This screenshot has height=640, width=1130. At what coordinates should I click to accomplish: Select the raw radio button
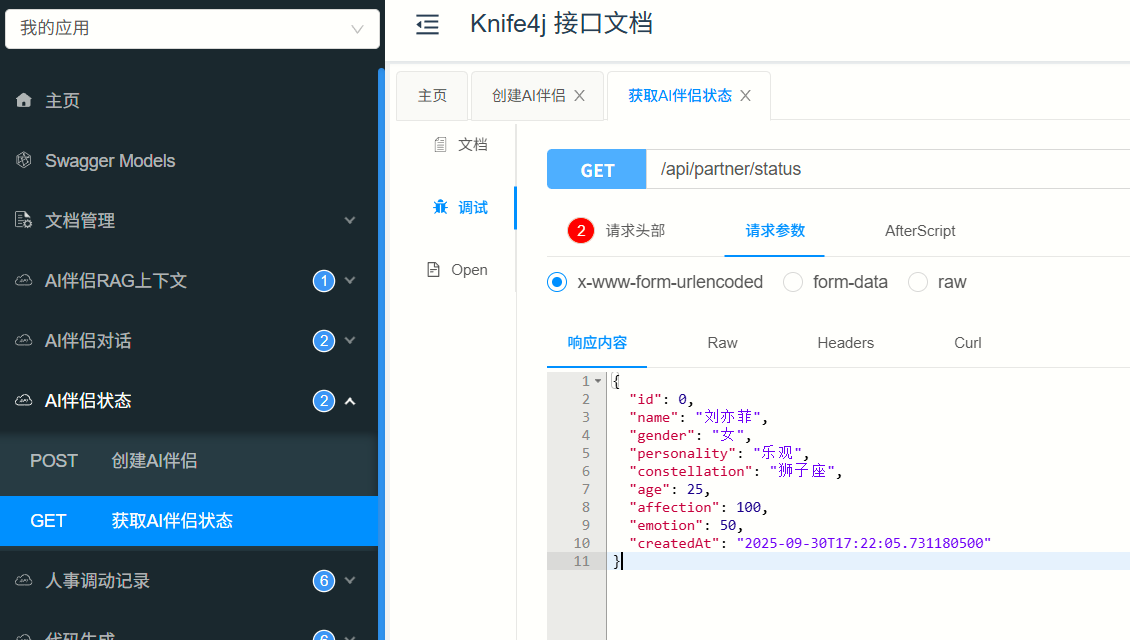[917, 282]
